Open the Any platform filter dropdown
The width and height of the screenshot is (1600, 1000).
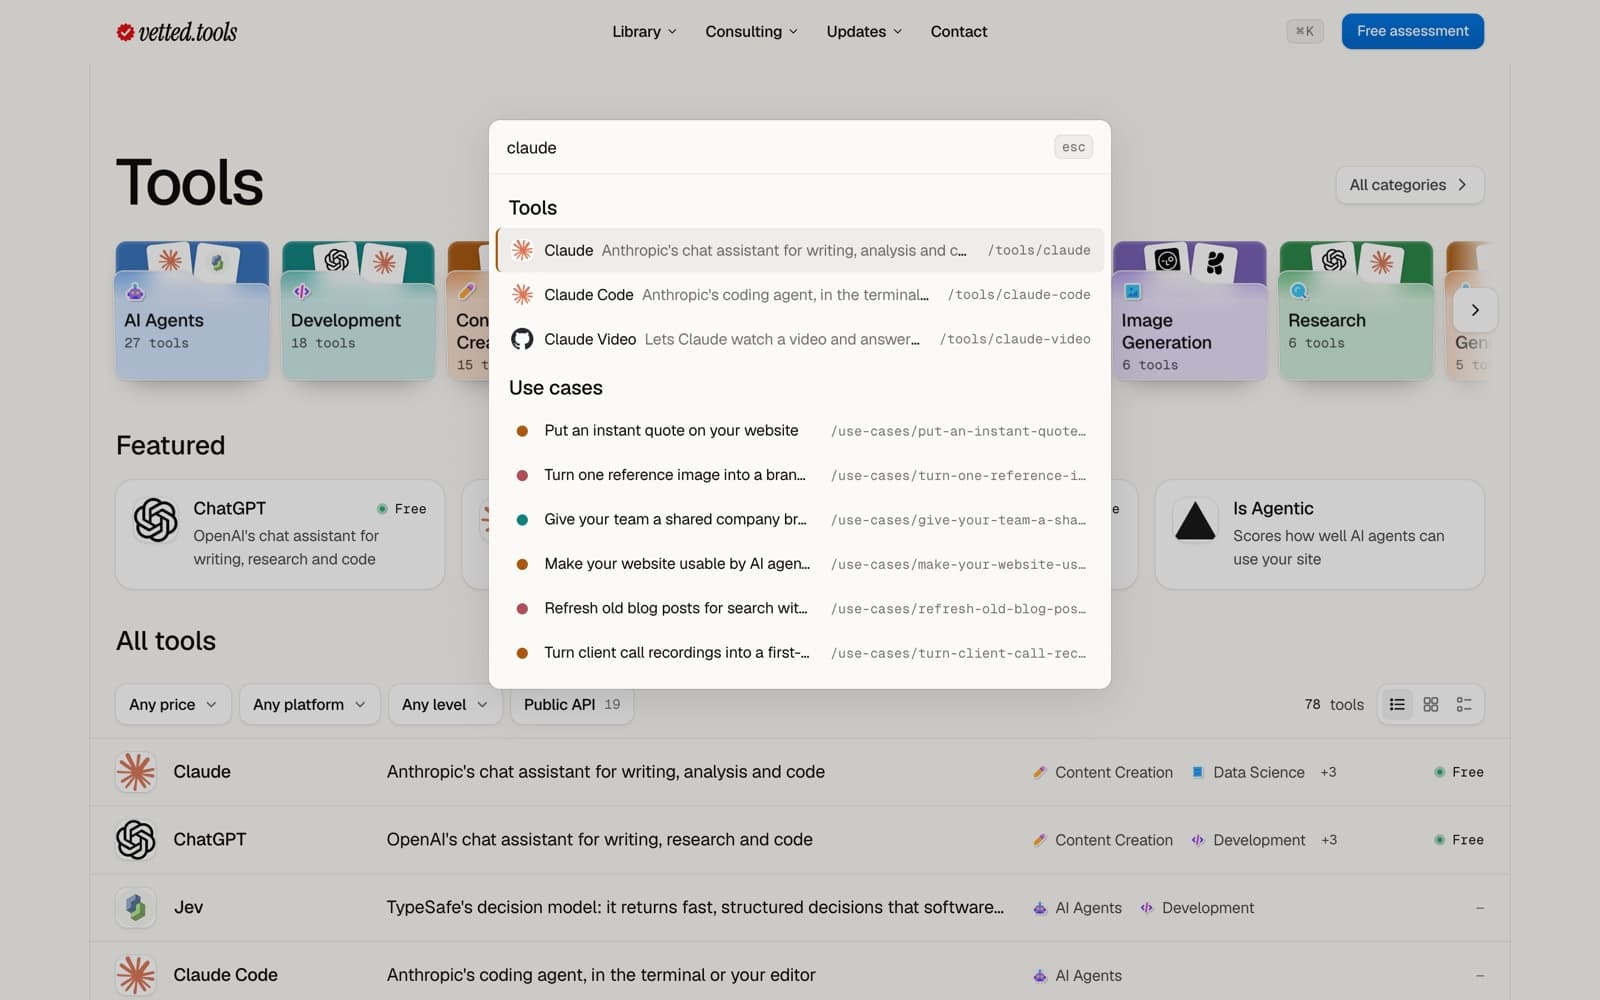[310, 704]
